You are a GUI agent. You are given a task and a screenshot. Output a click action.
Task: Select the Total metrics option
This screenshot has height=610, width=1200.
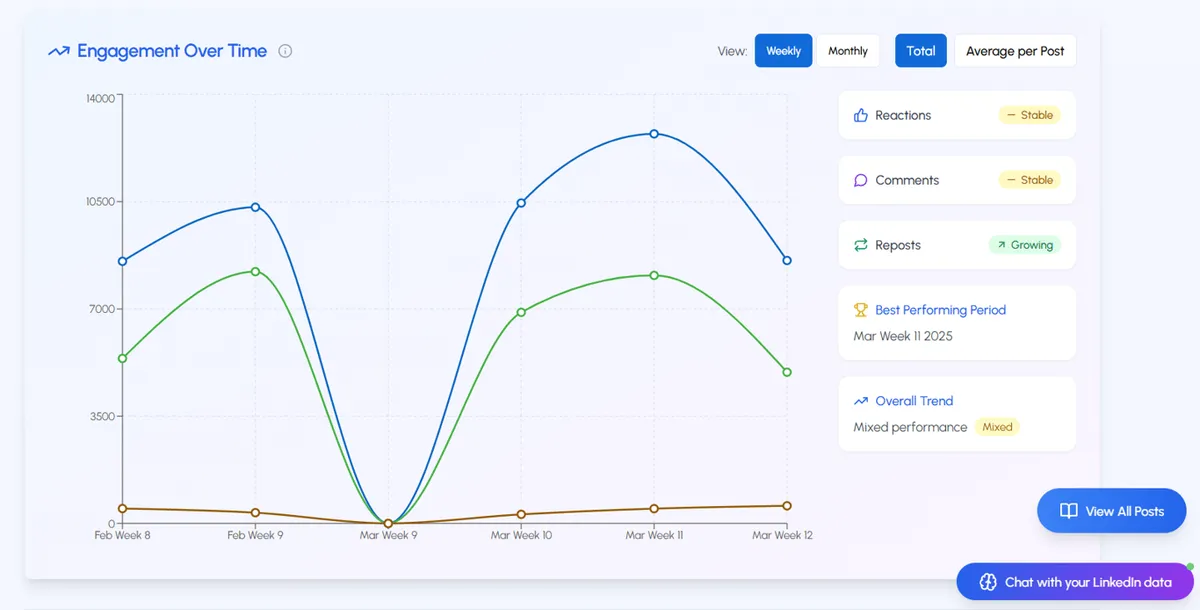coord(920,50)
